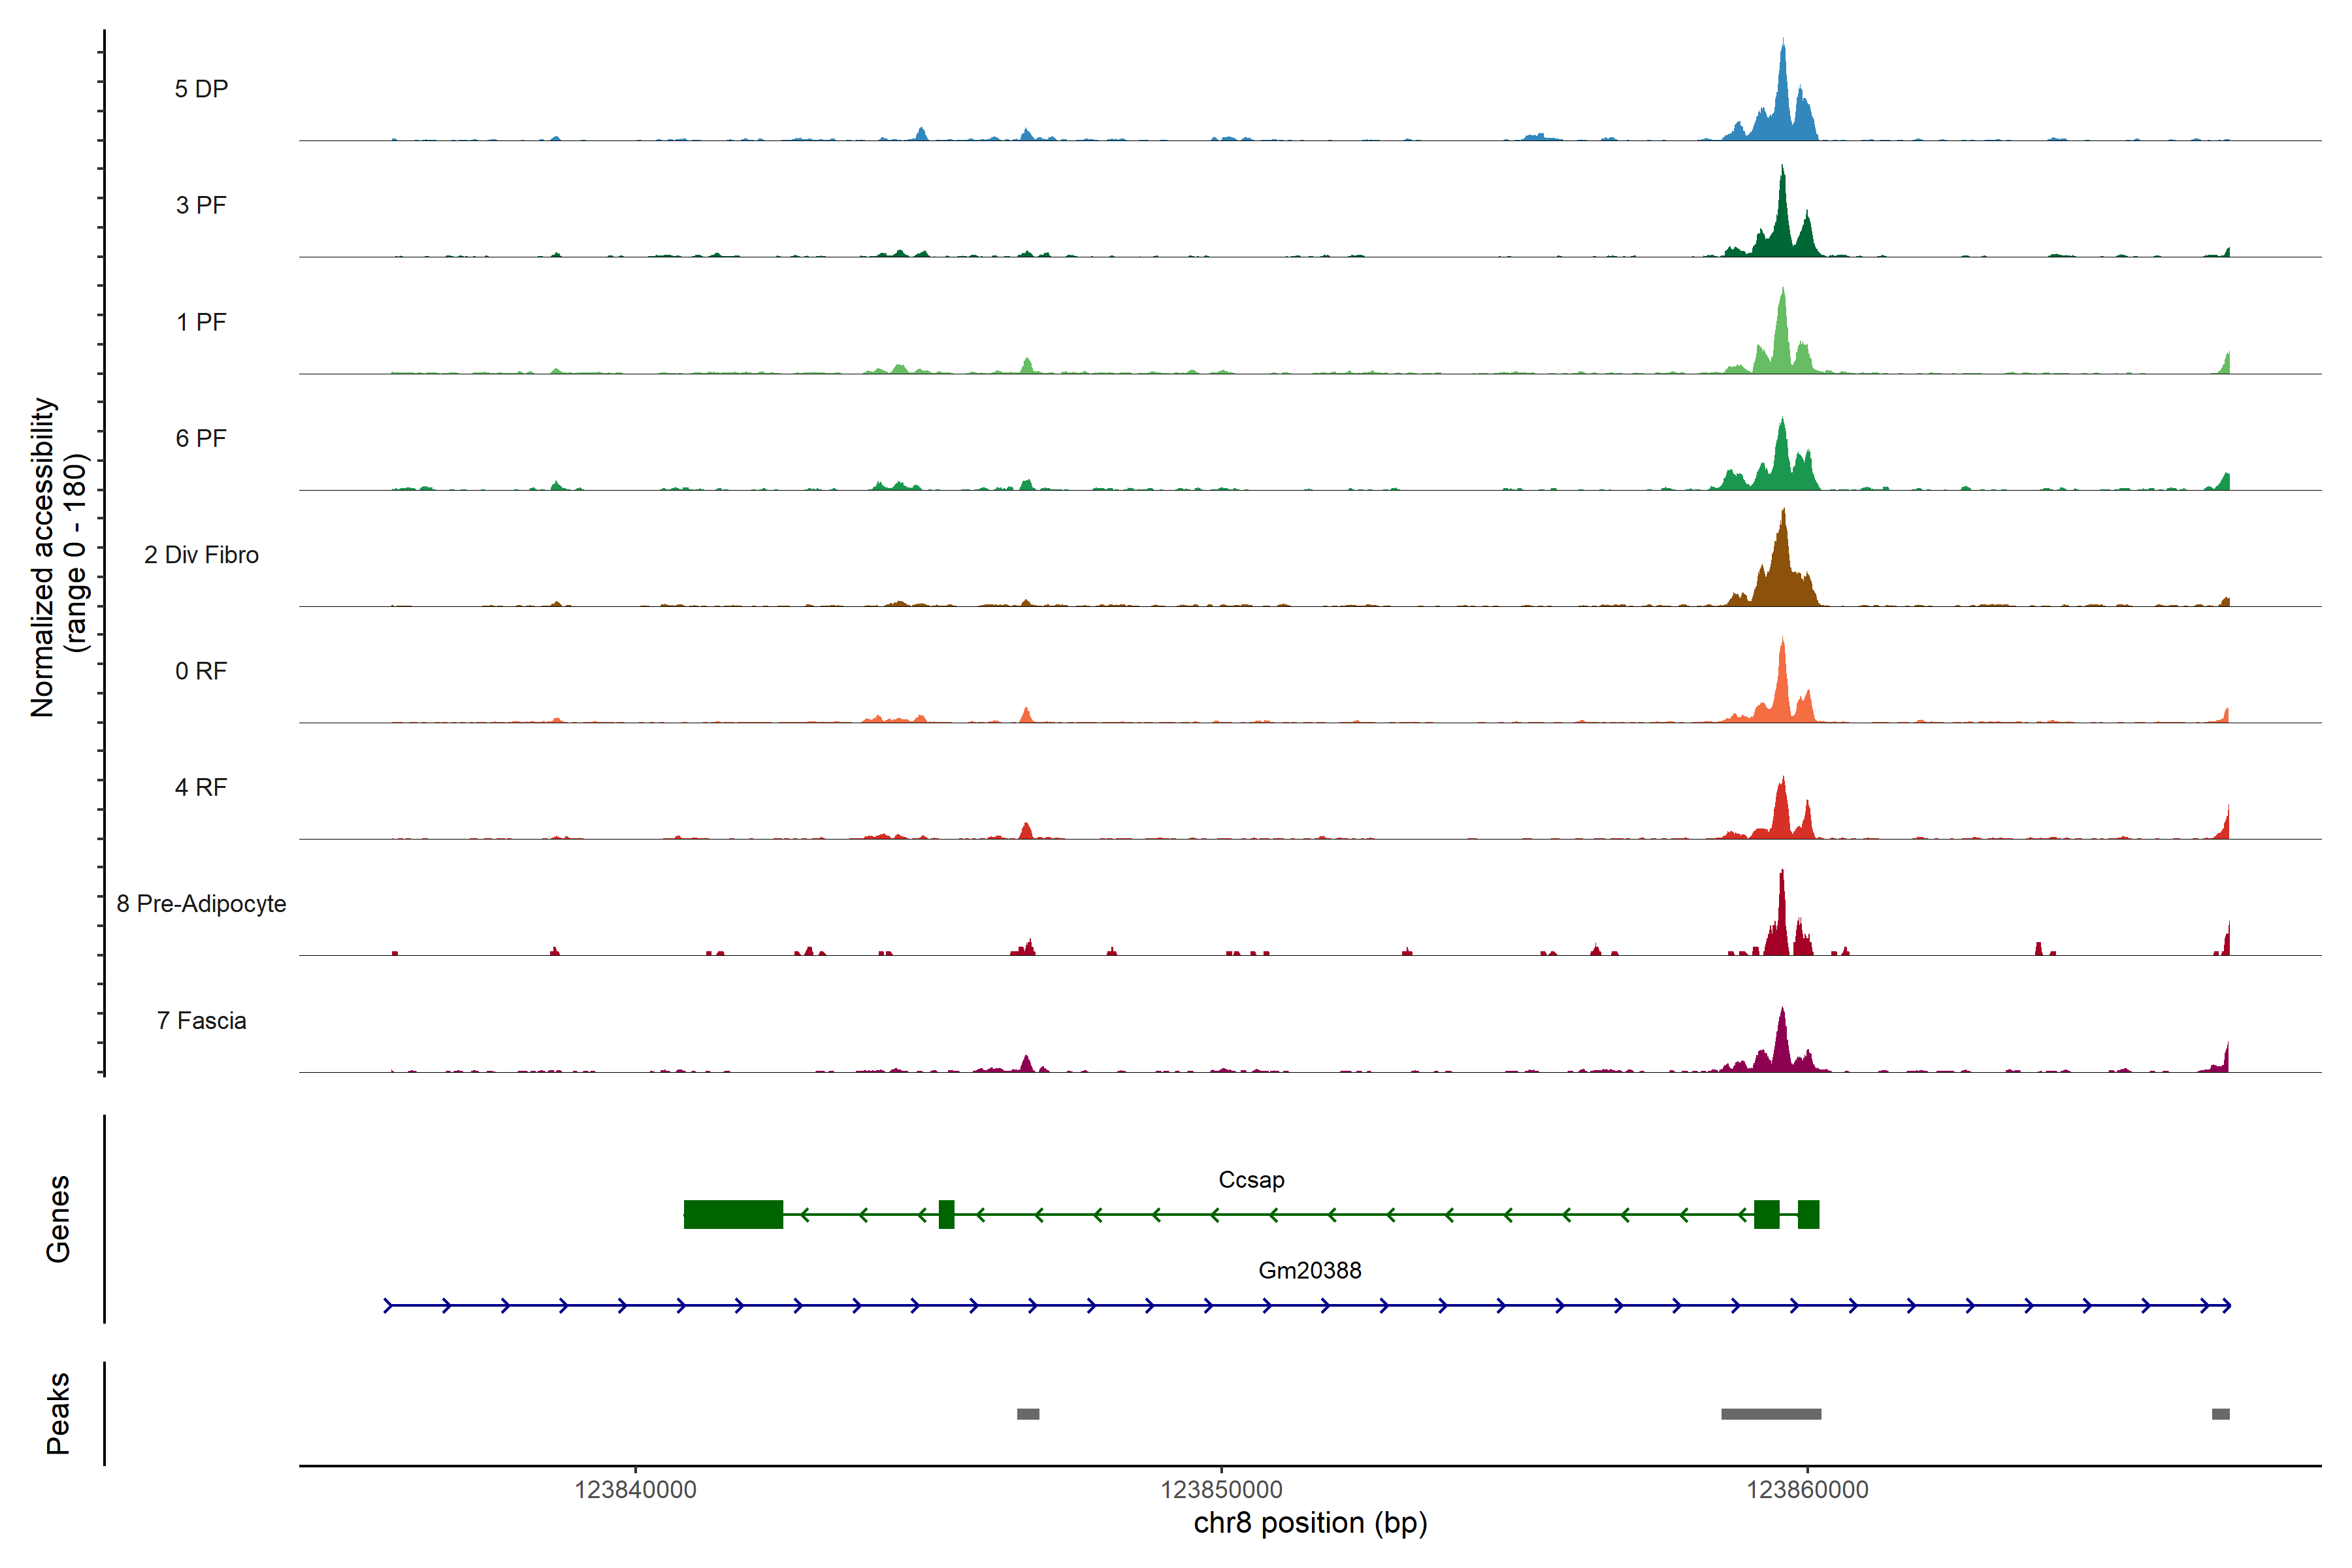This screenshot has width=2352, height=1568.
Task: Click the 2 Div Fibro track label
Action: pos(201,555)
